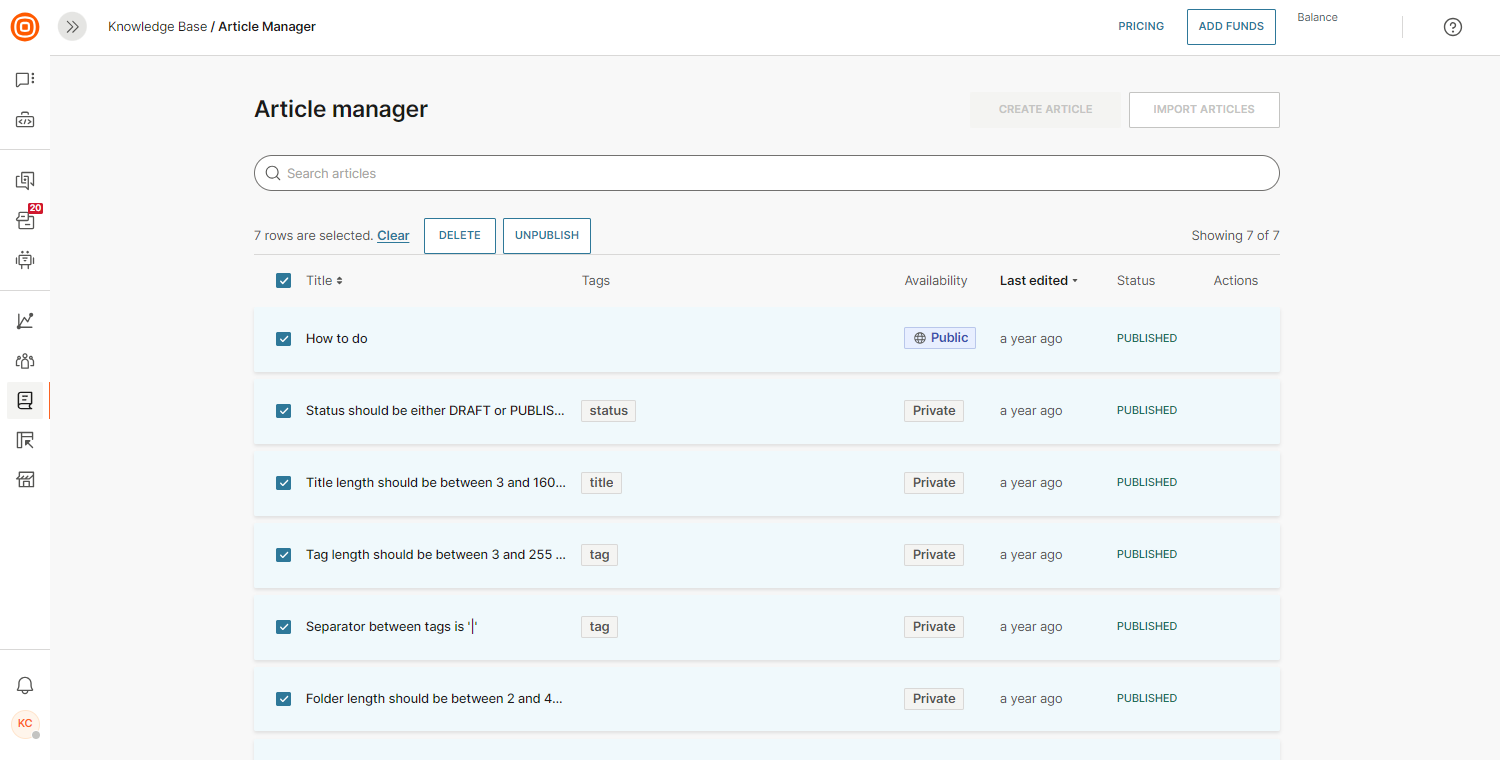The image size is (1500, 760).
Task: Go to Knowledge Base breadcrumb
Action: [157, 27]
